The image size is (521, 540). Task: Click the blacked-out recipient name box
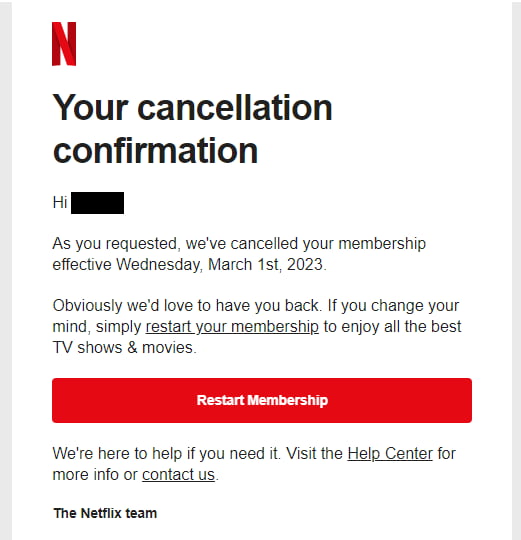point(97,203)
